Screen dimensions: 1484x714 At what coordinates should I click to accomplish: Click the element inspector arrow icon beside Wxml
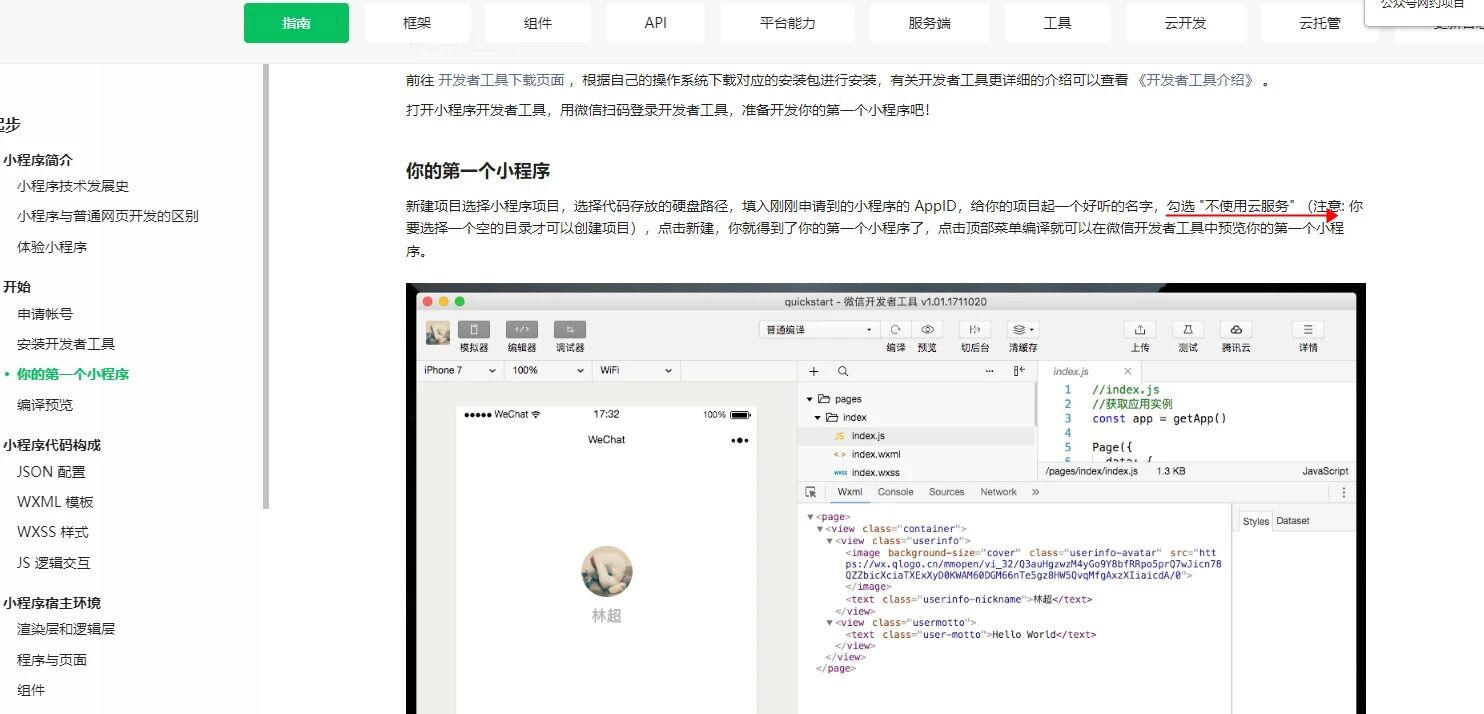811,492
